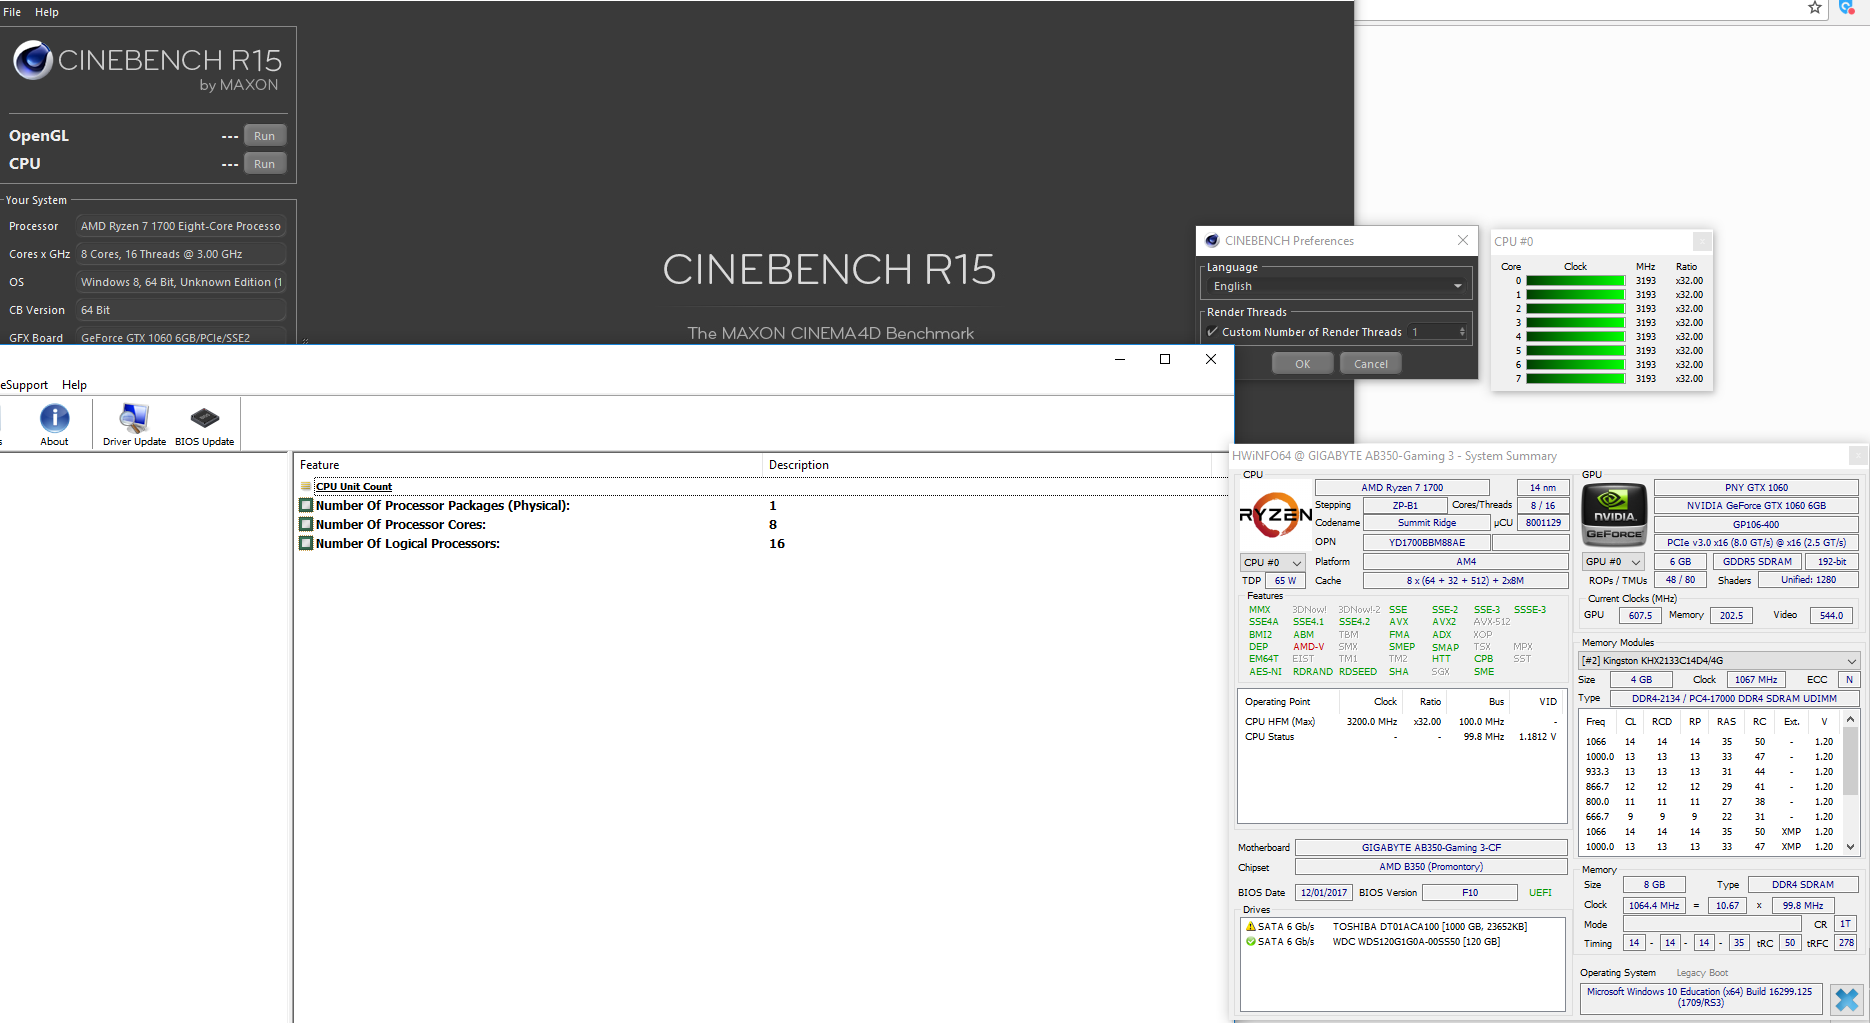Click the NVIDIA GeForce logo in HWiNFO
The height and width of the screenshot is (1023, 1870).
1614,514
